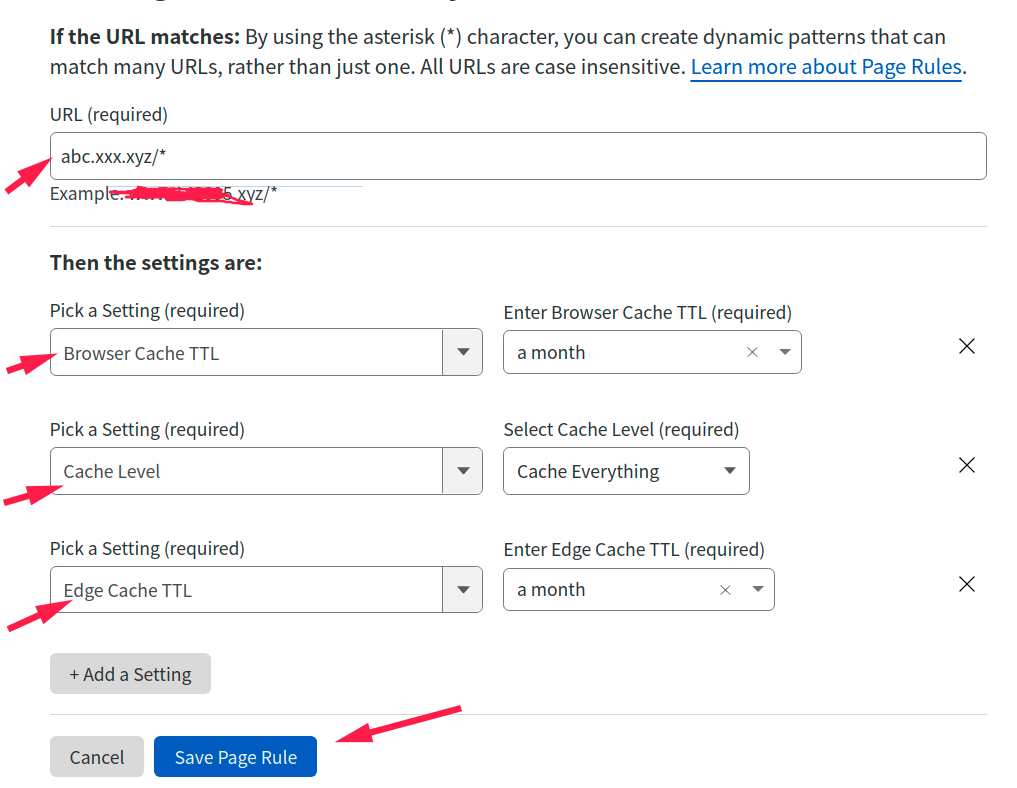Click 'a month' text in Browser Cache TTL field
Screen dimensions: 1017x788
click(x=552, y=353)
